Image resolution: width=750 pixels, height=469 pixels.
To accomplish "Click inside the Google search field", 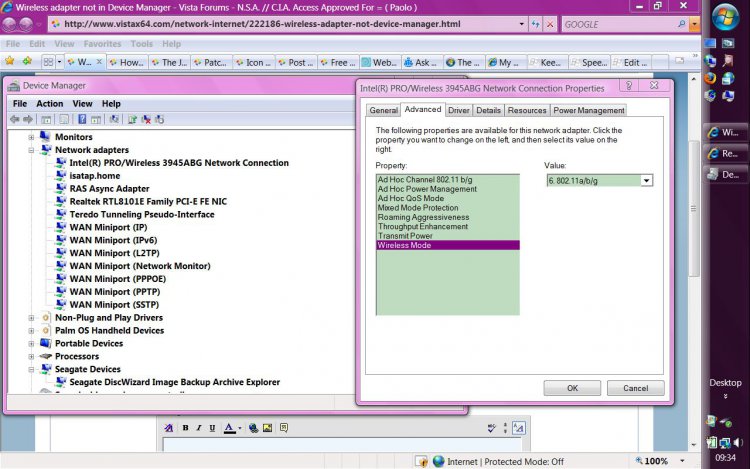I will pos(618,24).
